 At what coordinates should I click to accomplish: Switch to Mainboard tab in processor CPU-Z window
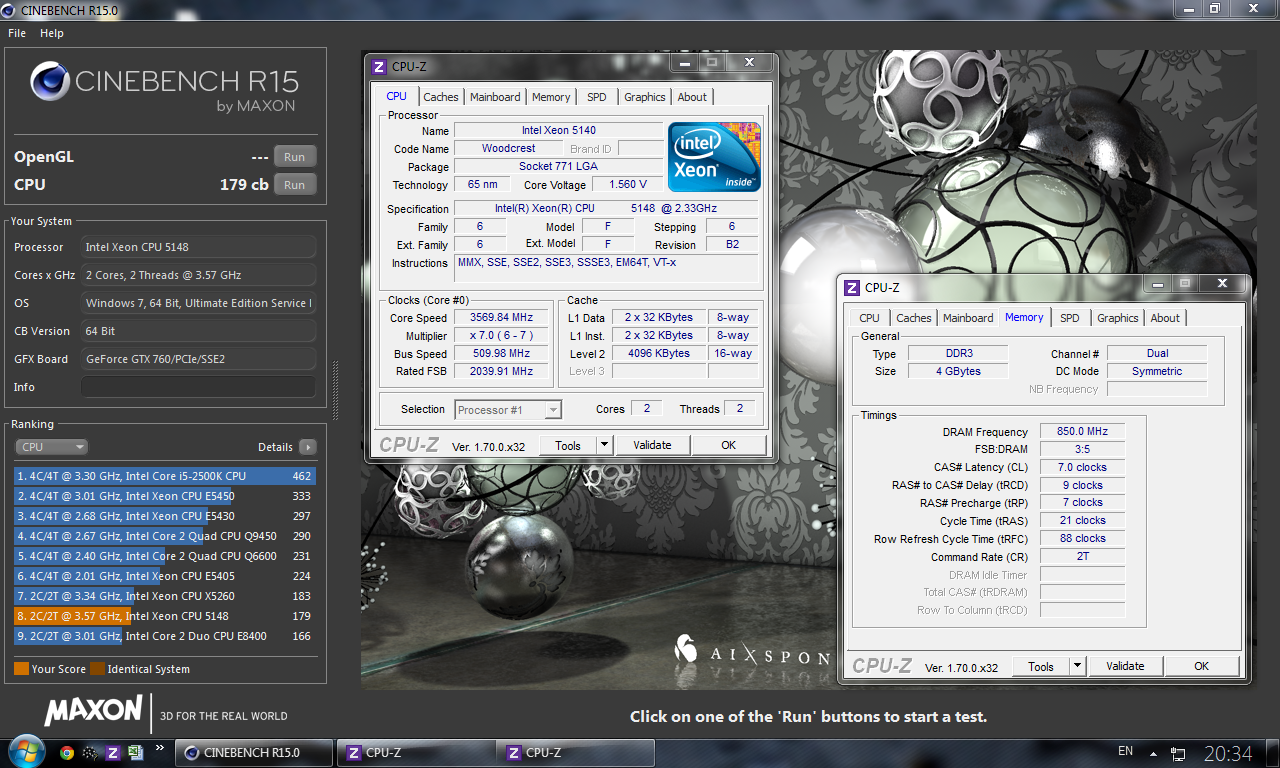pyautogui.click(x=495, y=97)
